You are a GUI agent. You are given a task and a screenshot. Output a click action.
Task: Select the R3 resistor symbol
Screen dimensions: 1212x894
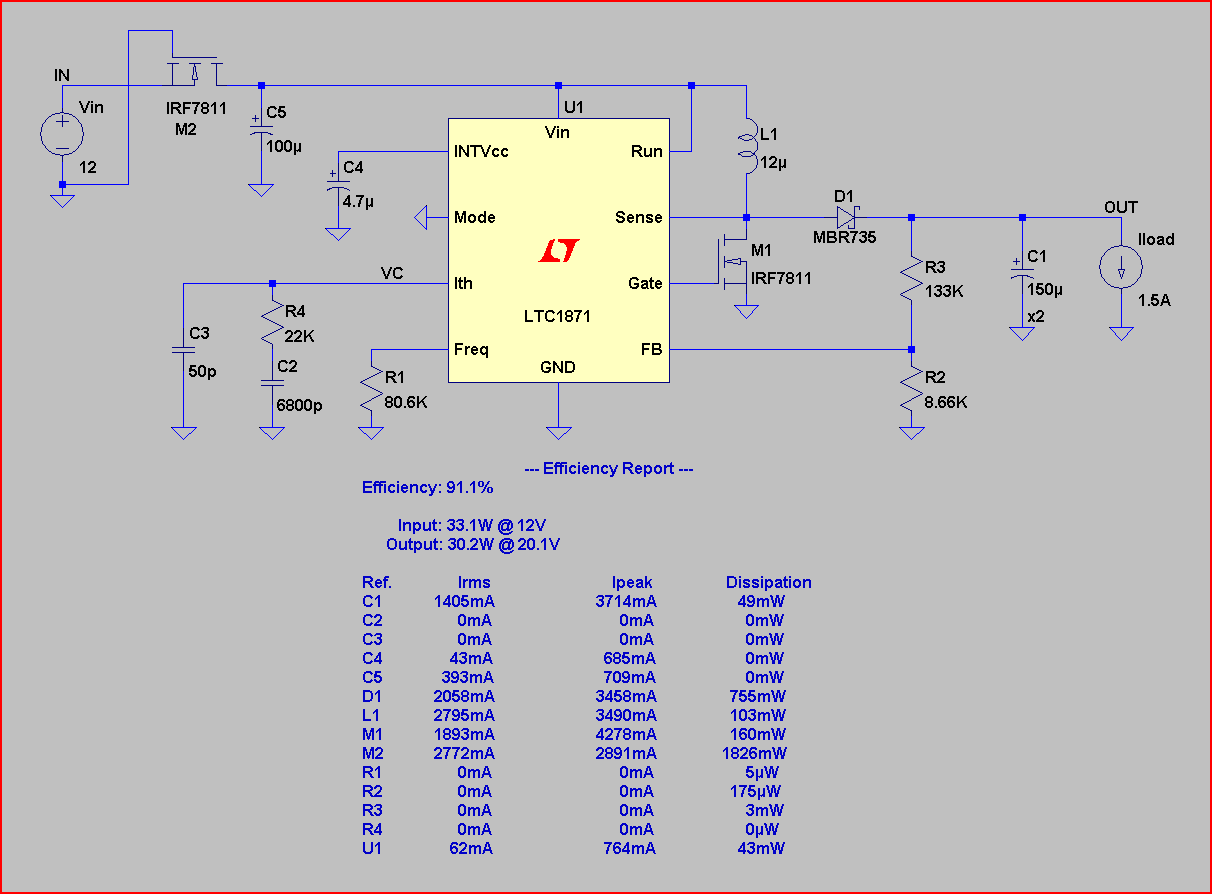[x=910, y=279]
